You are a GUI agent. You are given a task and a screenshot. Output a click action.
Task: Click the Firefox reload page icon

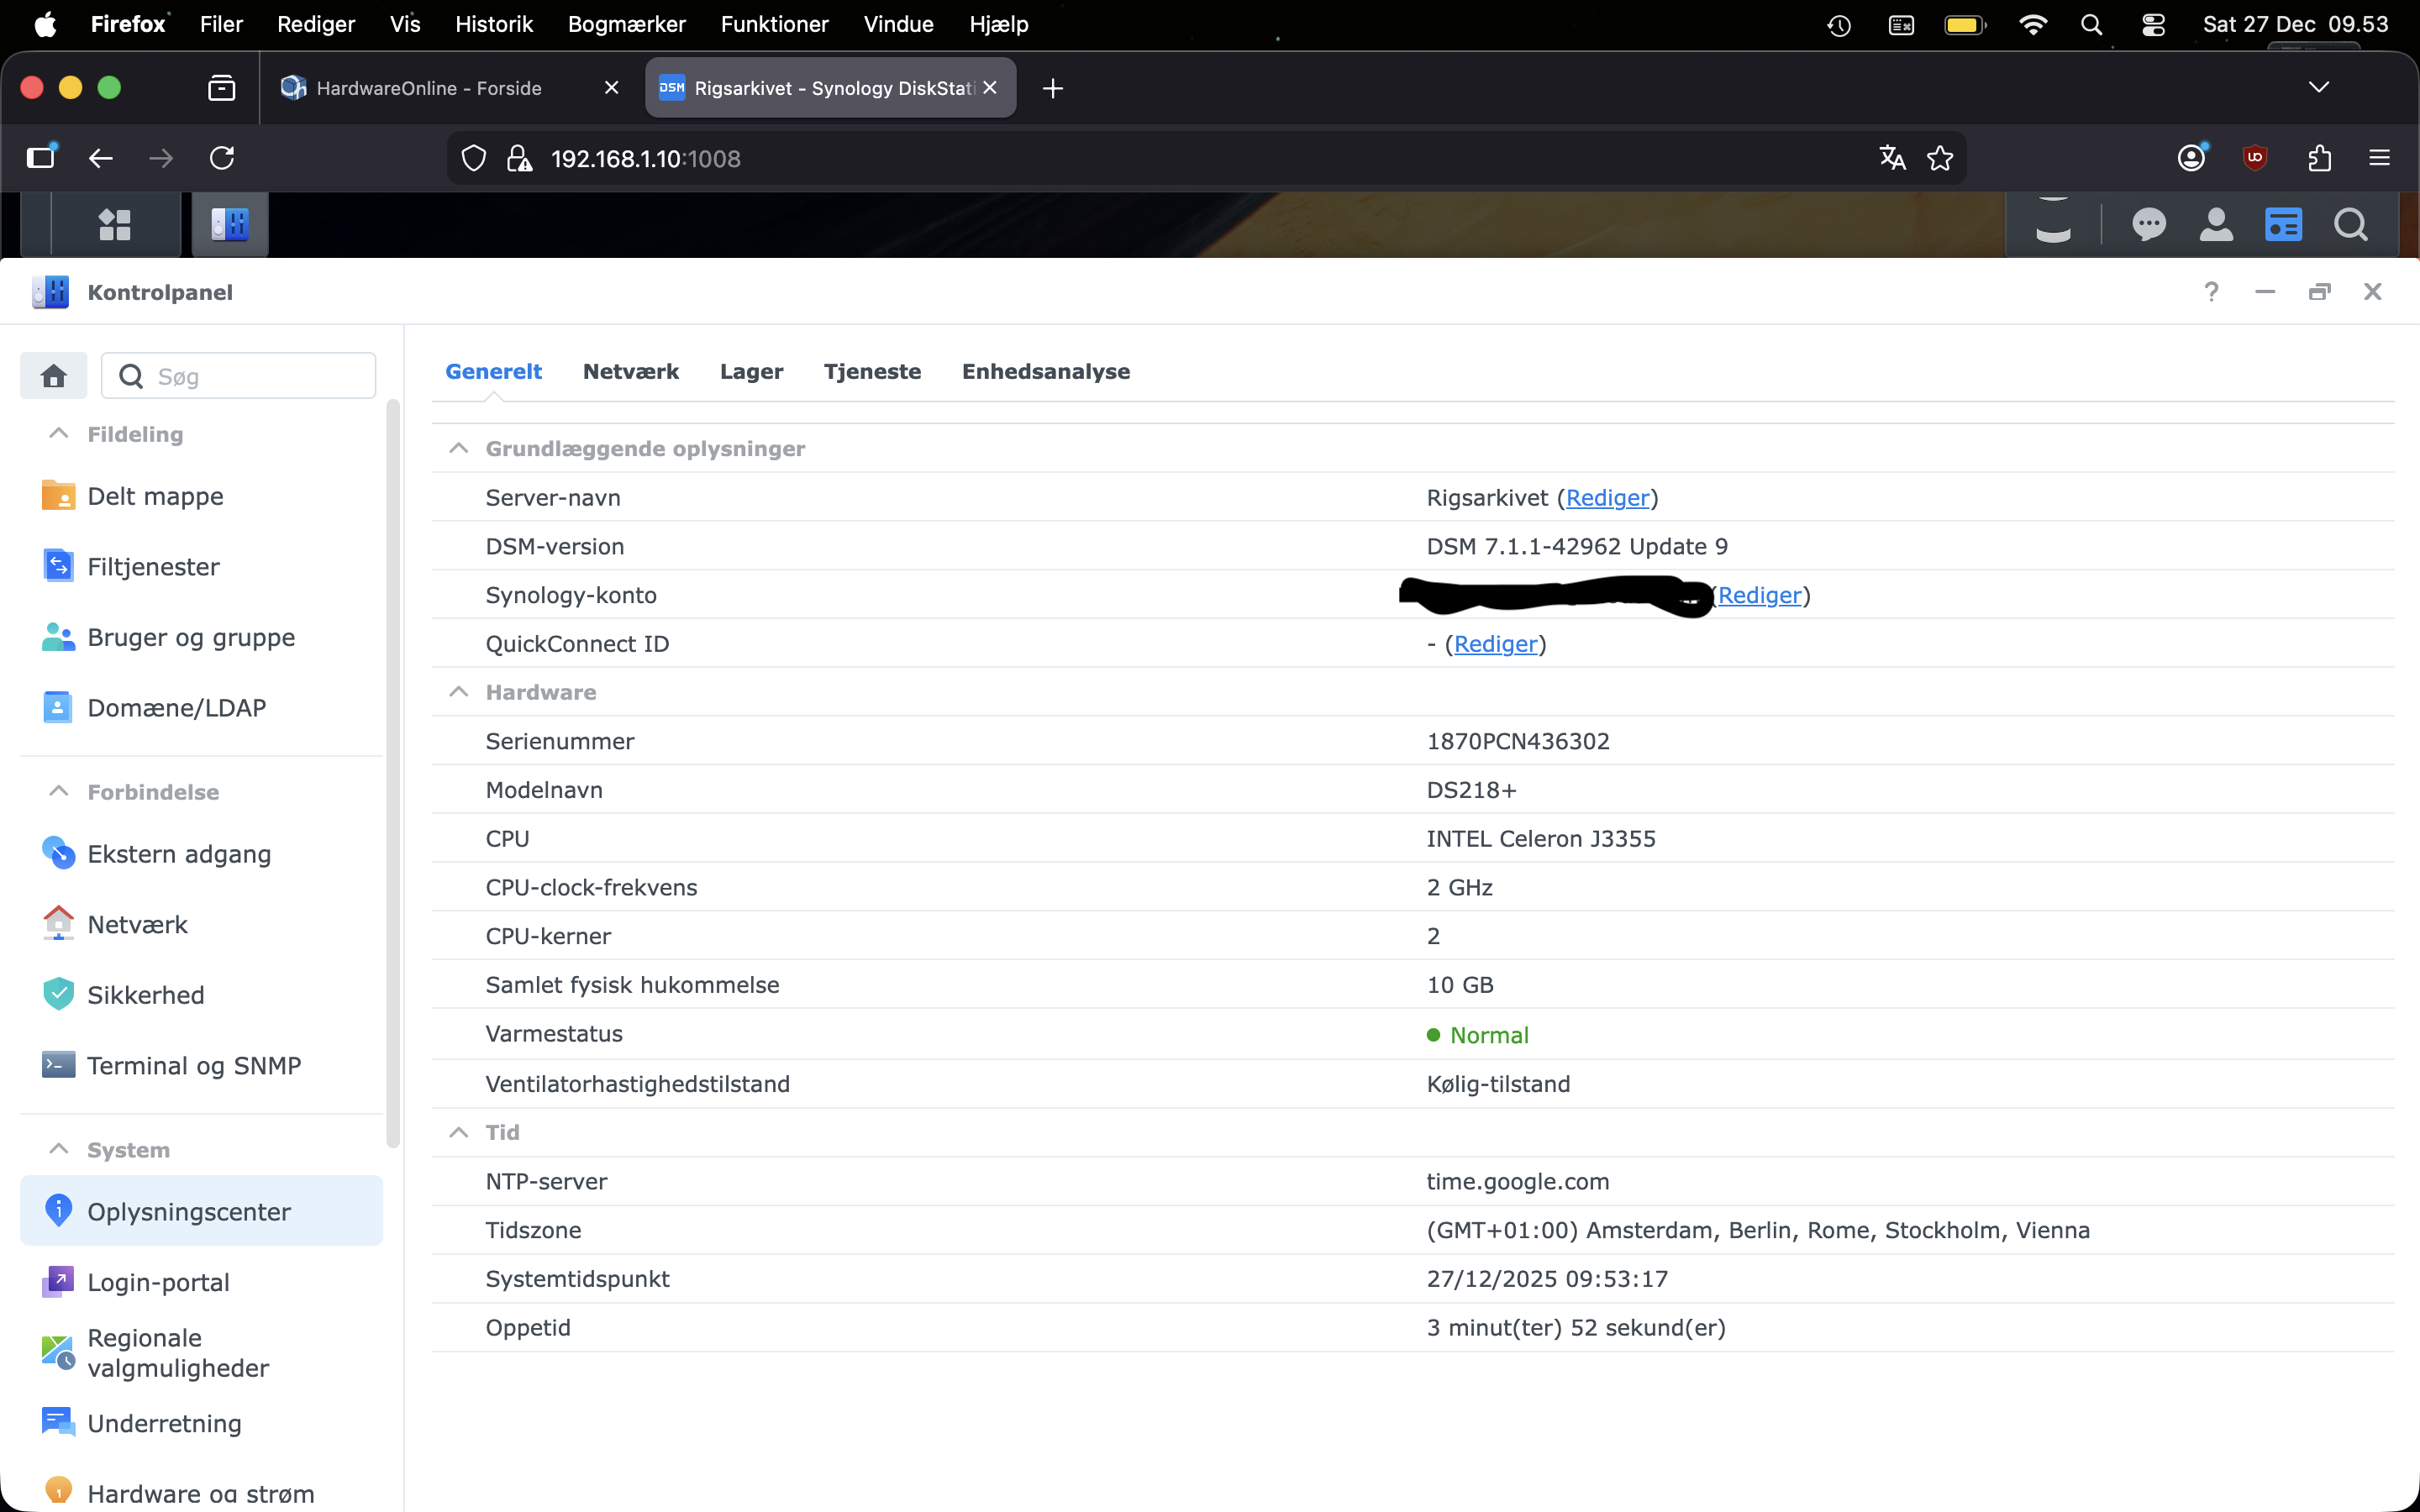pyautogui.click(x=222, y=158)
